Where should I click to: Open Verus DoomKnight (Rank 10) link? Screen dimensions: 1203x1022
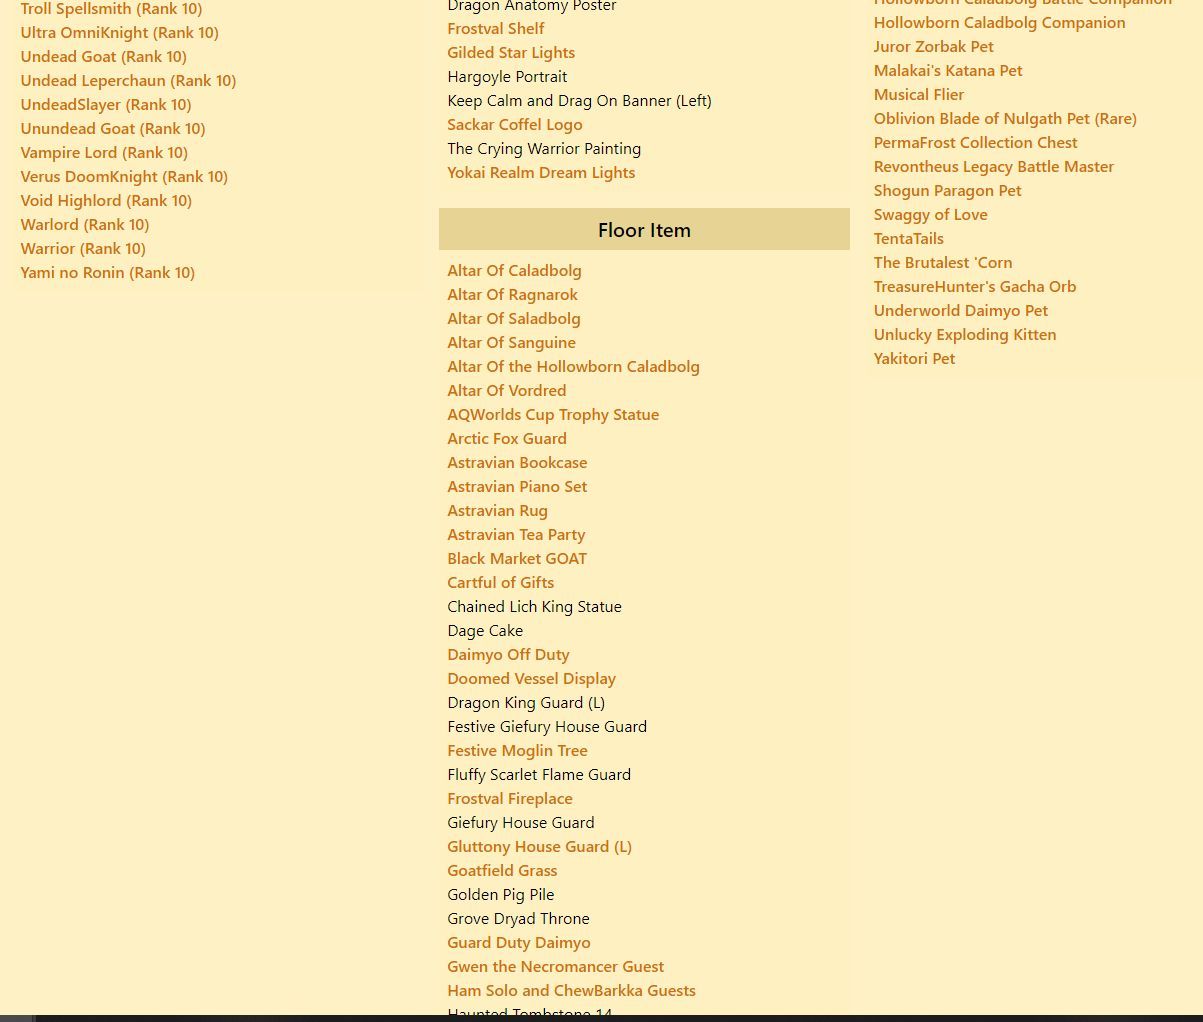pos(124,176)
